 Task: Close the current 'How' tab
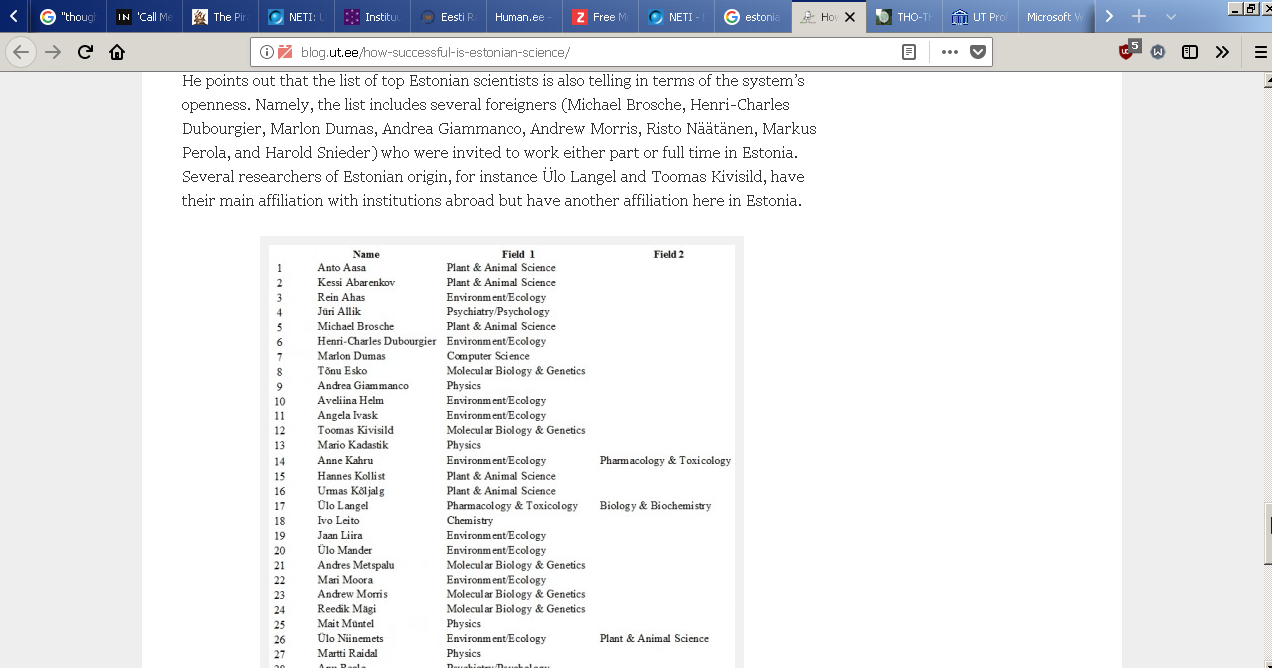point(849,17)
